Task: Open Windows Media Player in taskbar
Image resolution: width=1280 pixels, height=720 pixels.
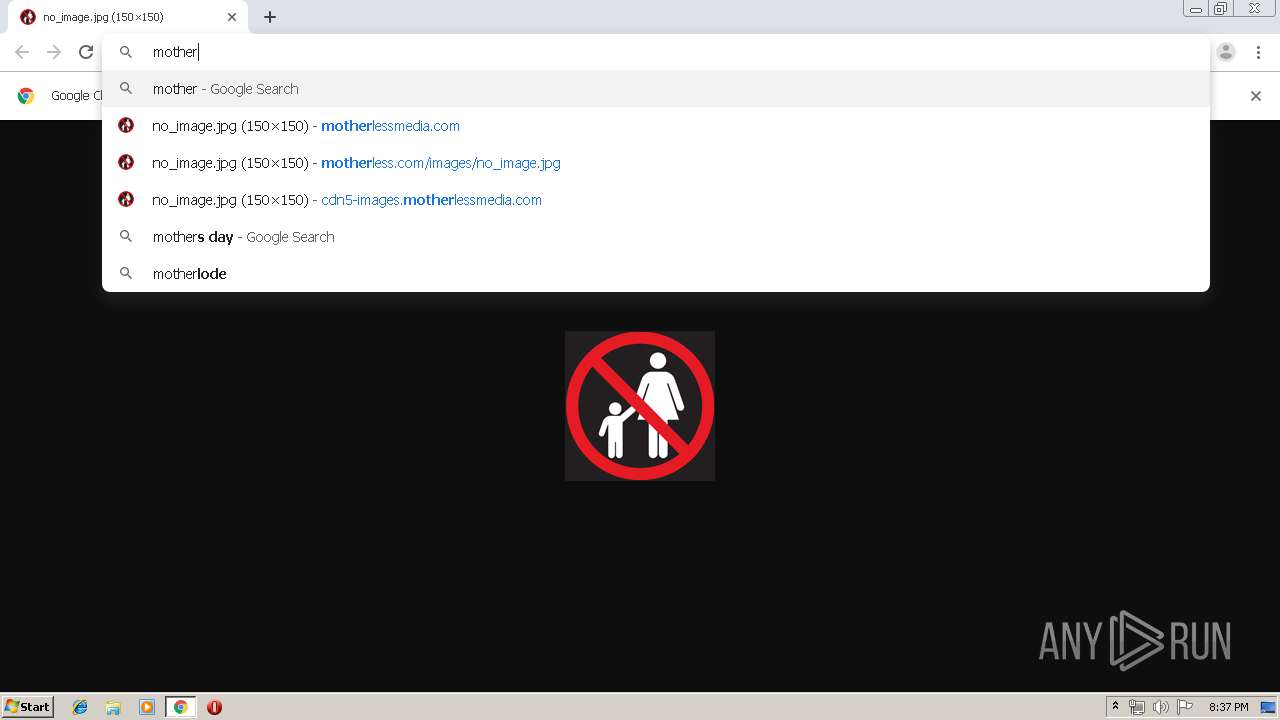Action: coord(147,707)
